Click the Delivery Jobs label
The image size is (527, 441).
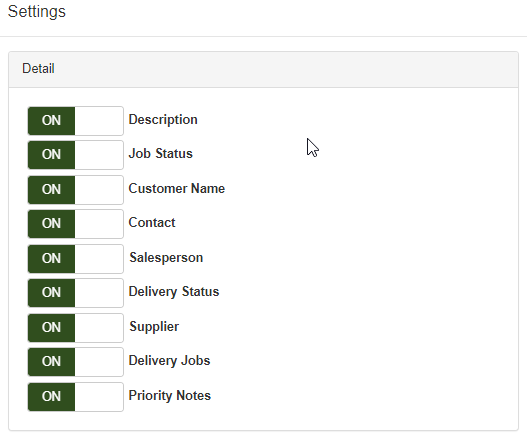[169, 361]
